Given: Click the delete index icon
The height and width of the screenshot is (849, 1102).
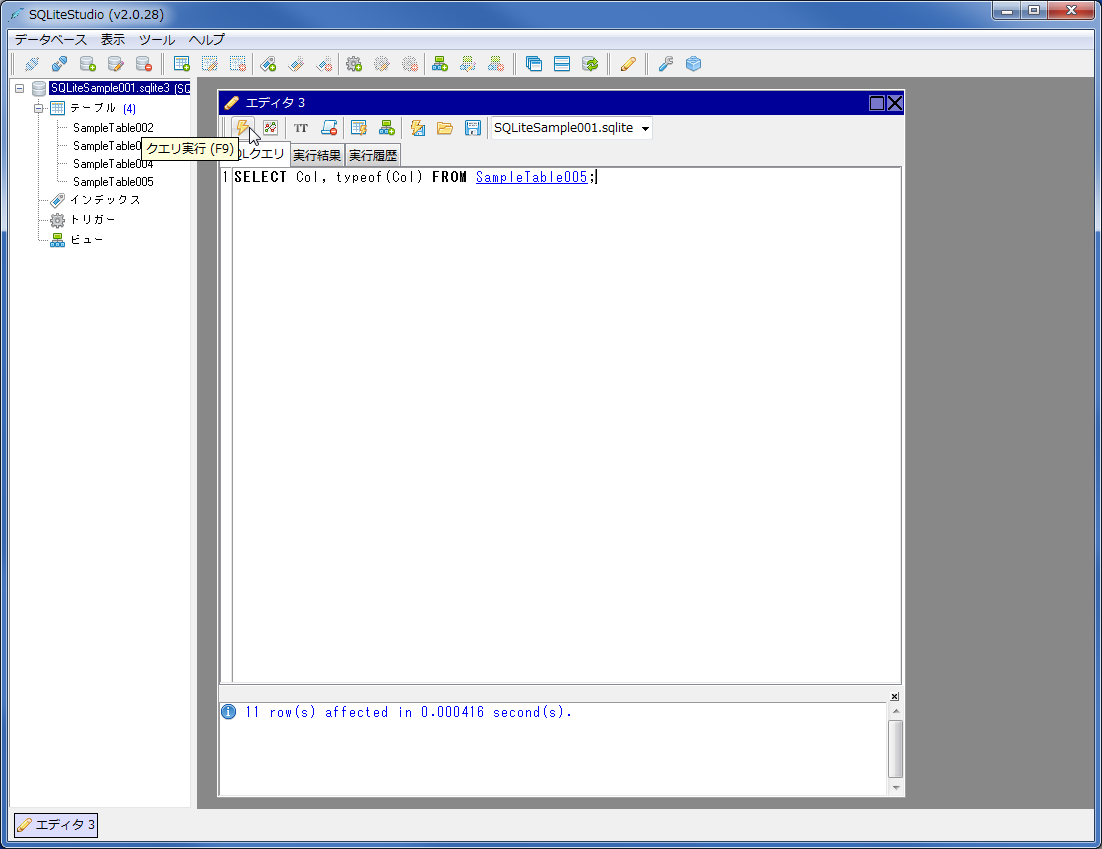Looking at the screenshot, I should (325, 65).
